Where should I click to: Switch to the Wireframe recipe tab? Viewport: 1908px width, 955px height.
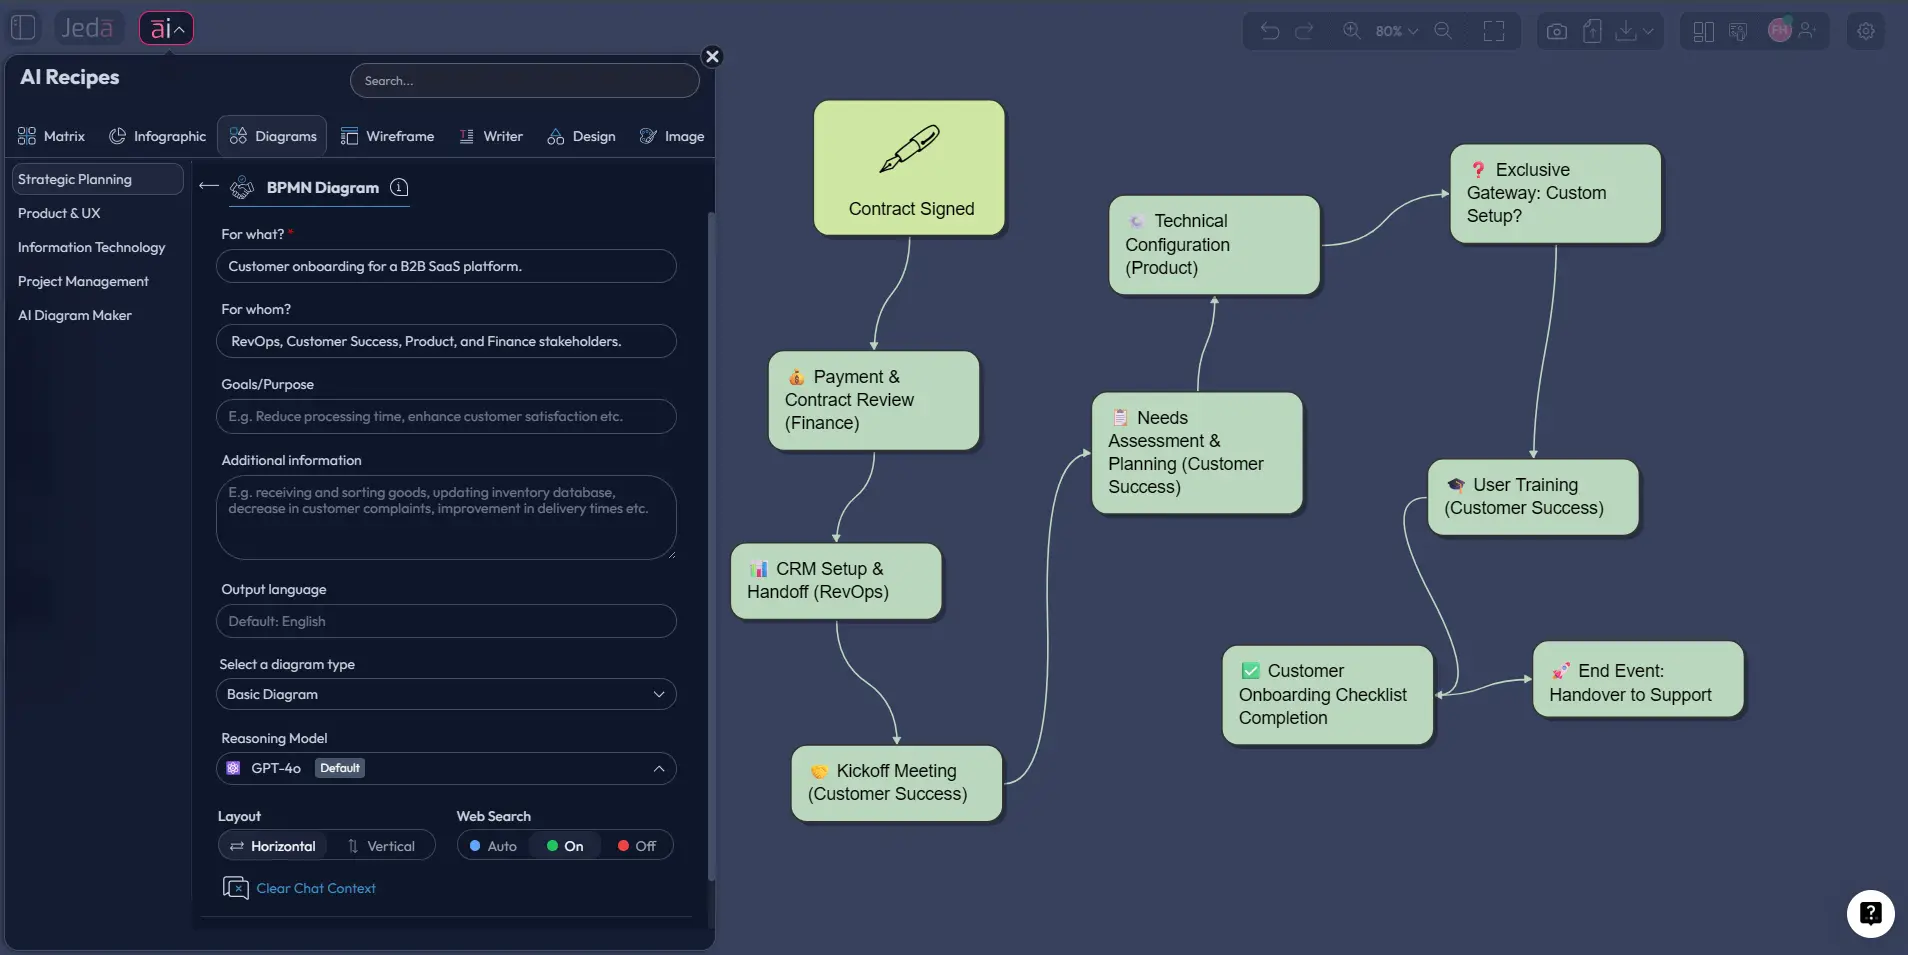tap(388, 136)
